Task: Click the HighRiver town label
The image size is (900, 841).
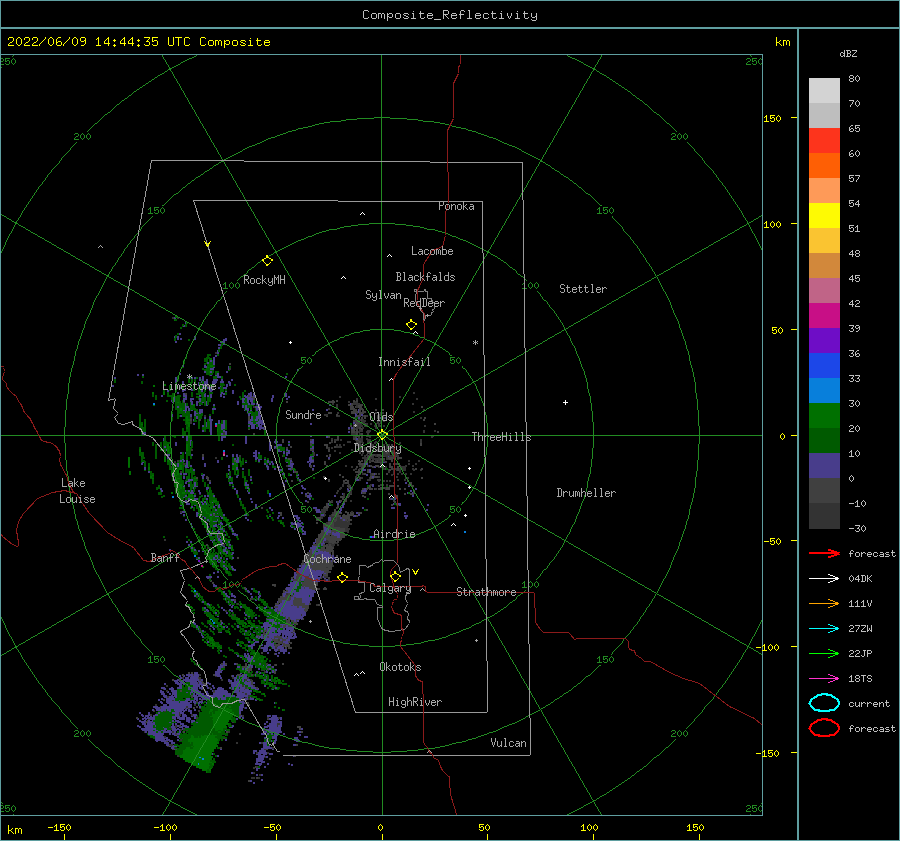Action: (415, 702)
